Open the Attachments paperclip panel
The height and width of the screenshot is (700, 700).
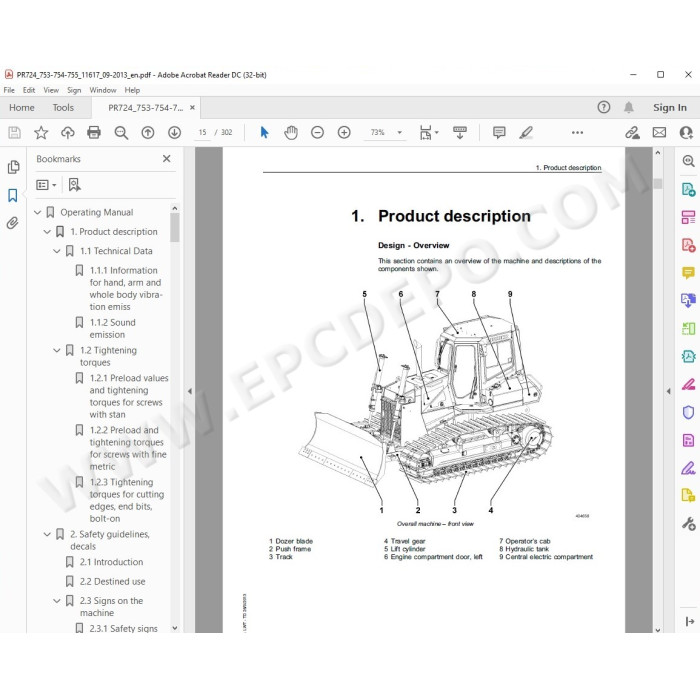tap(13, 223)
